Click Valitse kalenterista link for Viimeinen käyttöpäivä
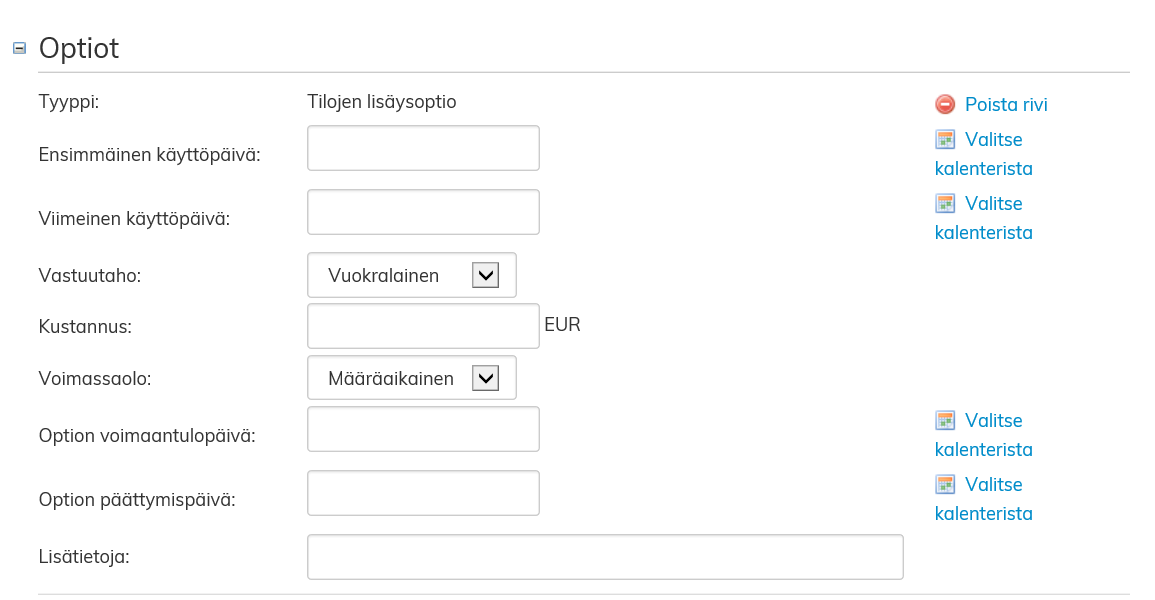Screen dimensions: 1155x600 pos(993,204)
